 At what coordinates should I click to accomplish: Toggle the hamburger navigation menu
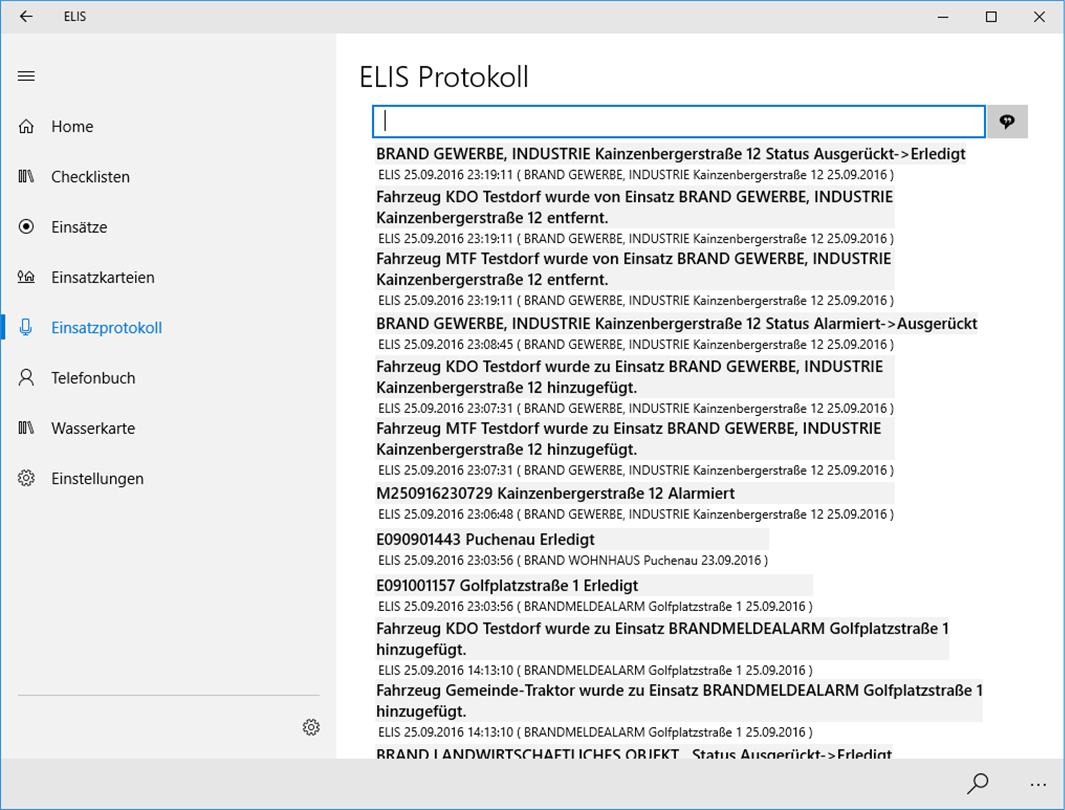pos(26,76)
